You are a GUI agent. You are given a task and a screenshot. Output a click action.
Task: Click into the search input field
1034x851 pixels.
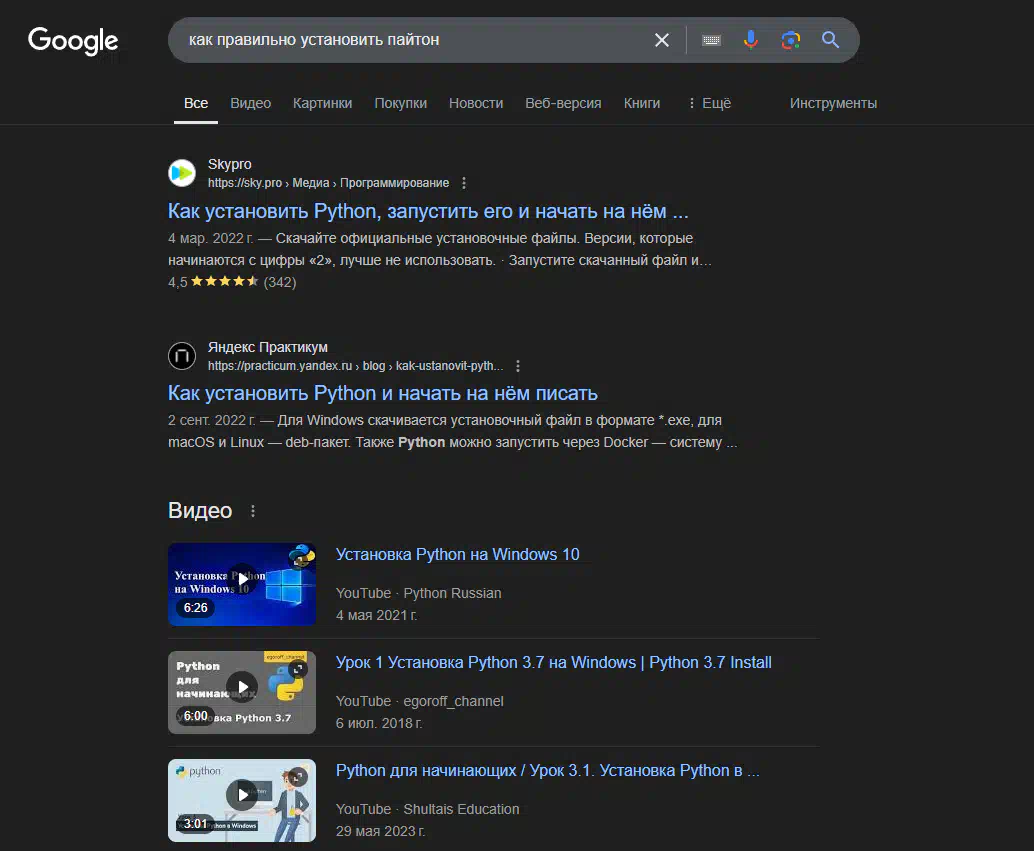coord(415,40)
